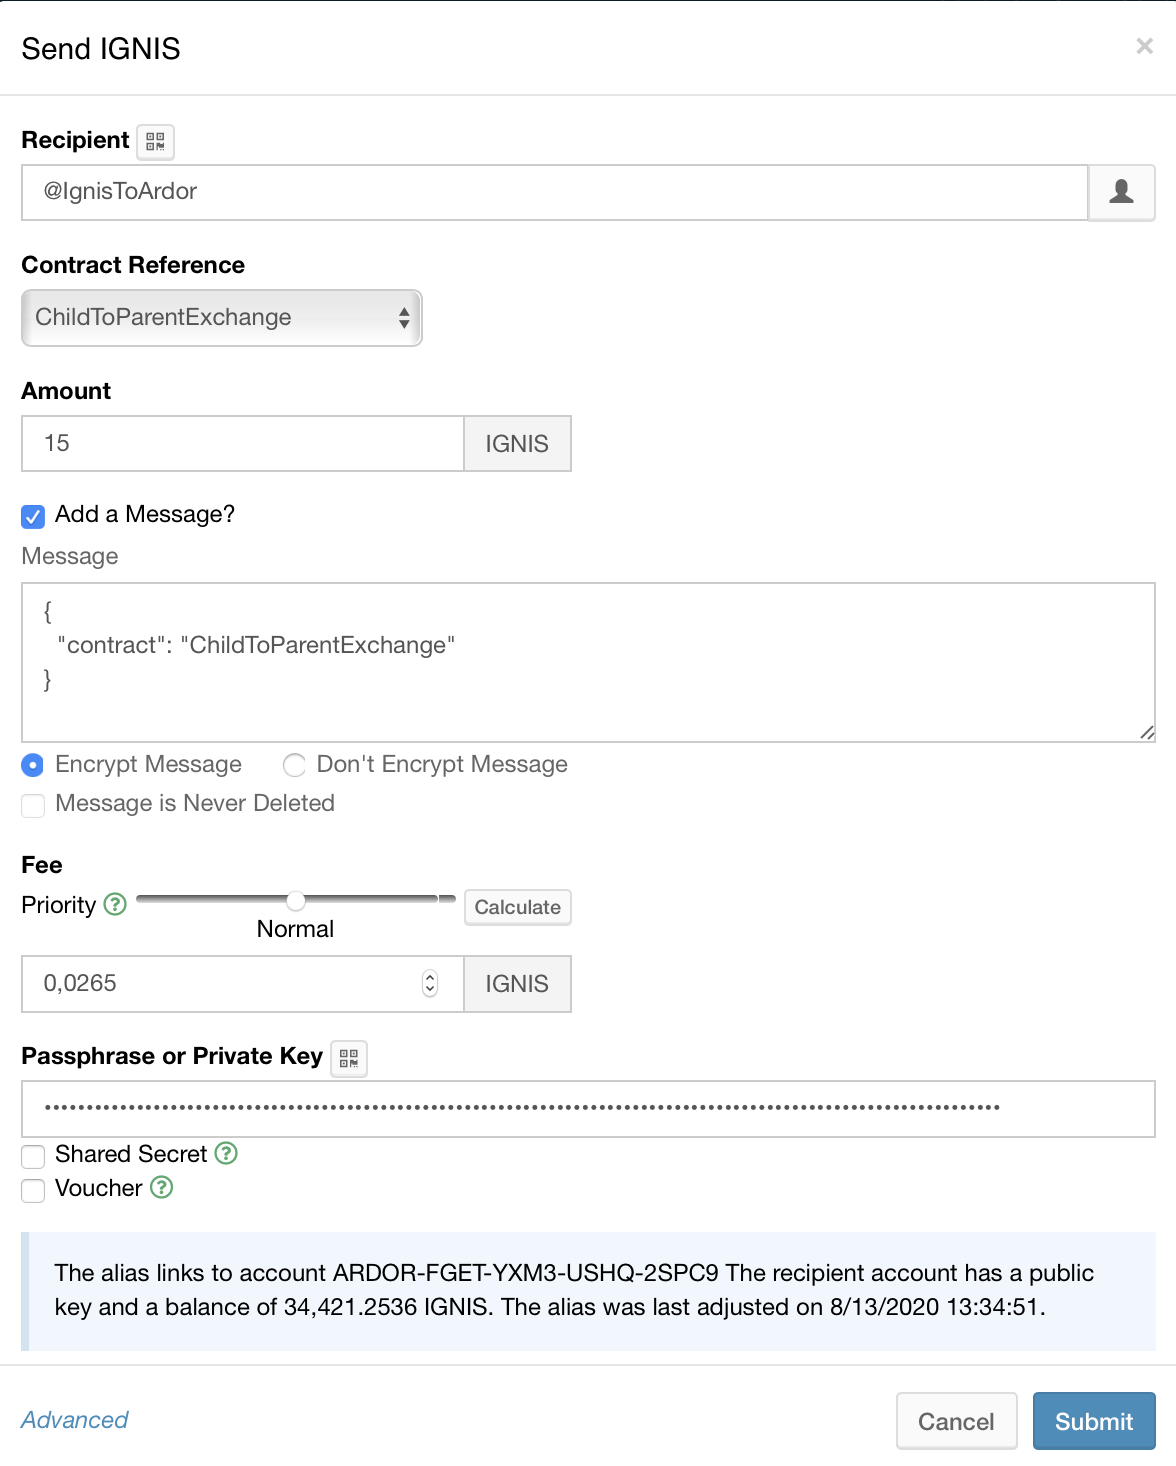The width and height of the screenshot is (1176, 1466).
Task: Click the Submit button
Action: click(1093, 1421)
